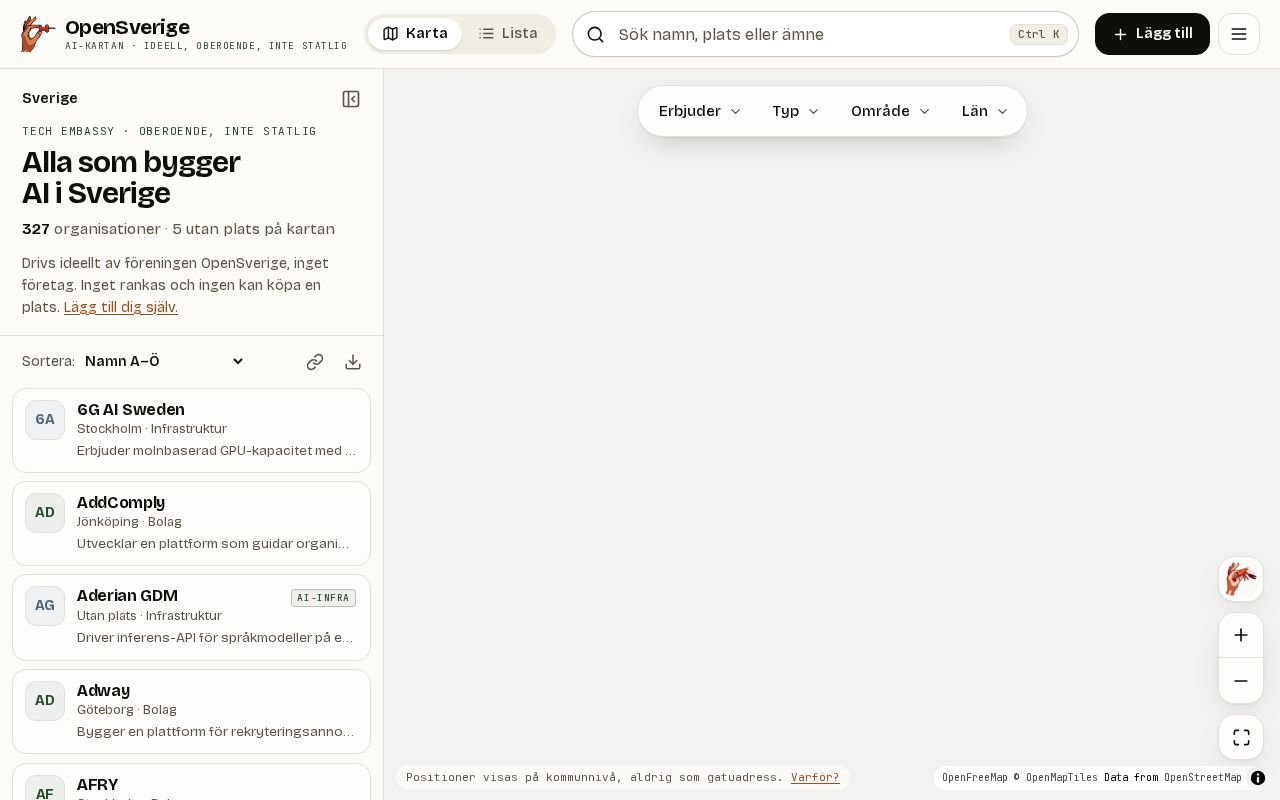1280x800 pixels.
Task: Copy the share link icon
Action: [315, 362]
